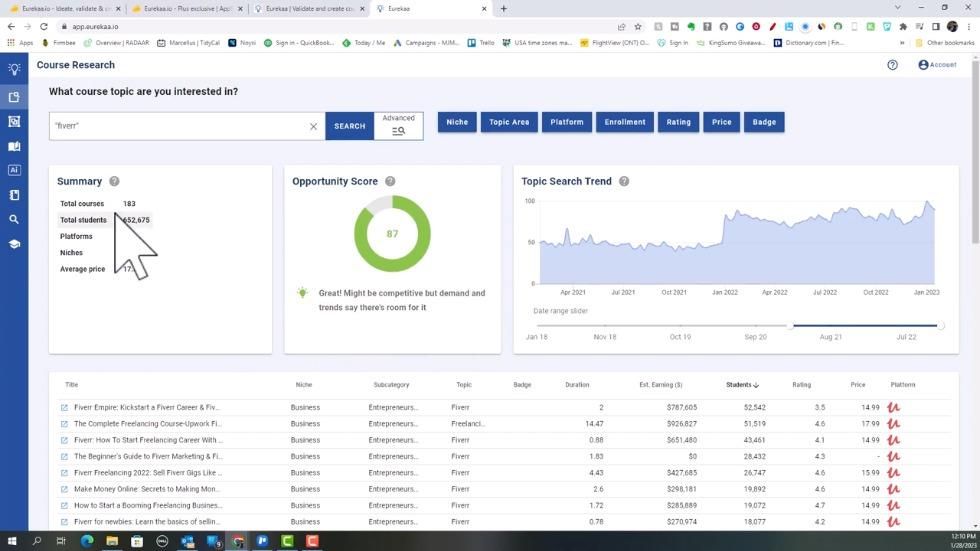Screen dimensions: 980x551
Task: Click the magnifier icon in the left sidebar
Action: (14, 219)
